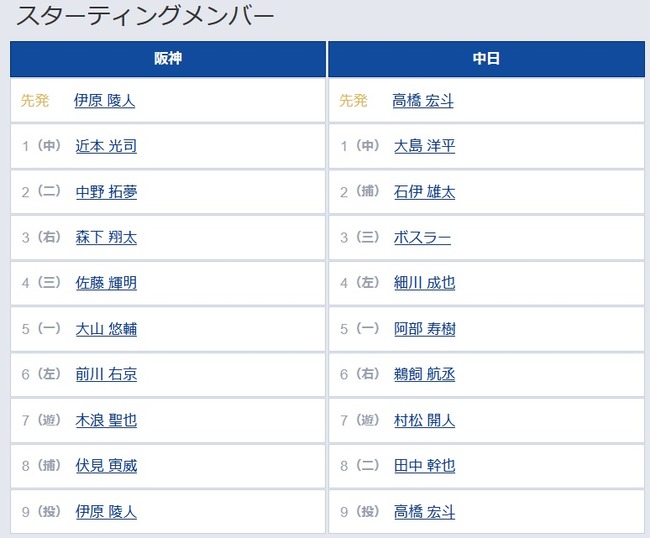The height and width of the screenshot is (538, 650).
Task: Click 鵜飼 航丞 player link
Action: tap(424, 374)
